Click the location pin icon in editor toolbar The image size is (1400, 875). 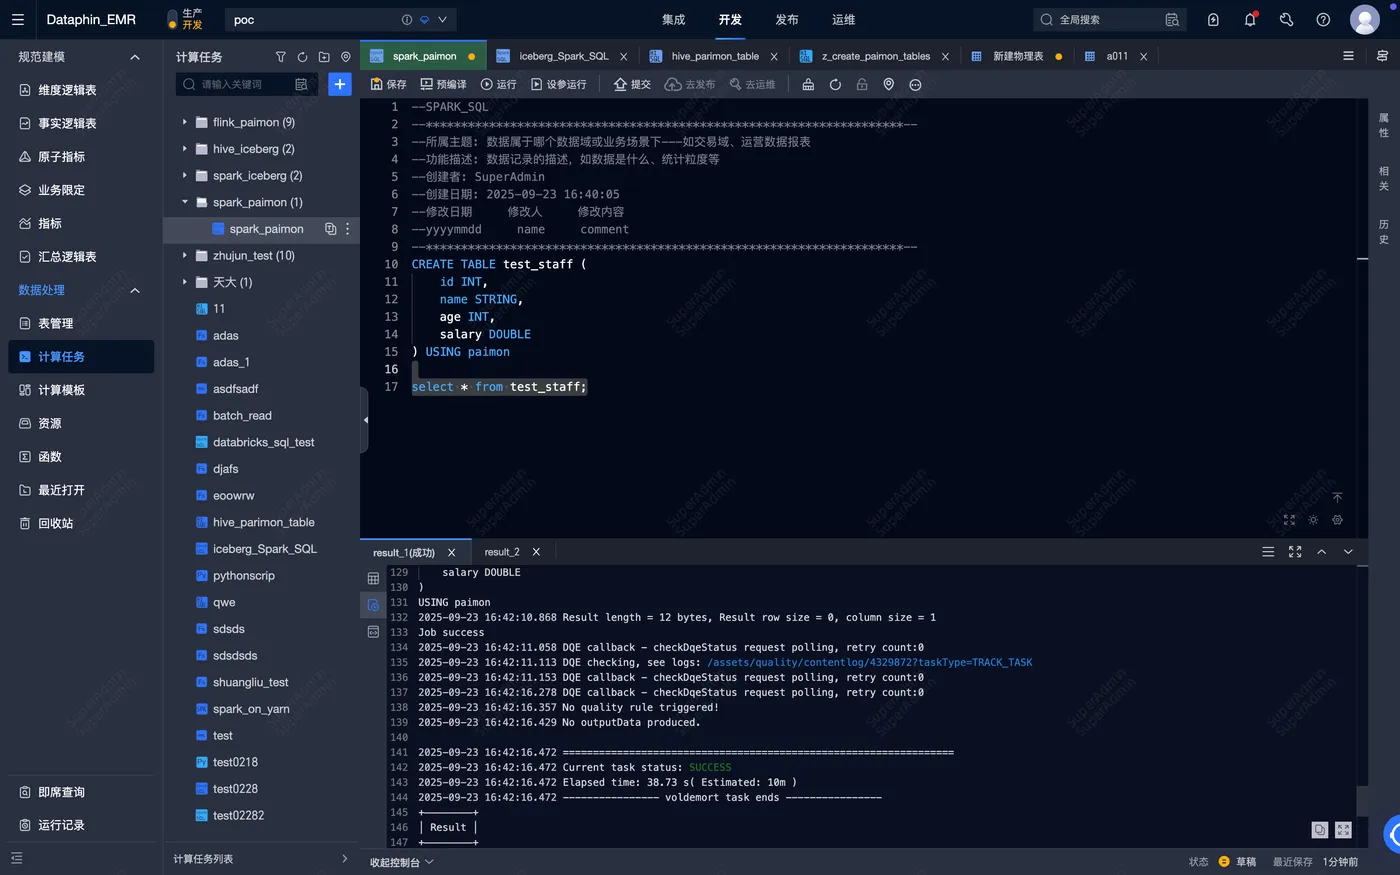click(x=888, y=84)
